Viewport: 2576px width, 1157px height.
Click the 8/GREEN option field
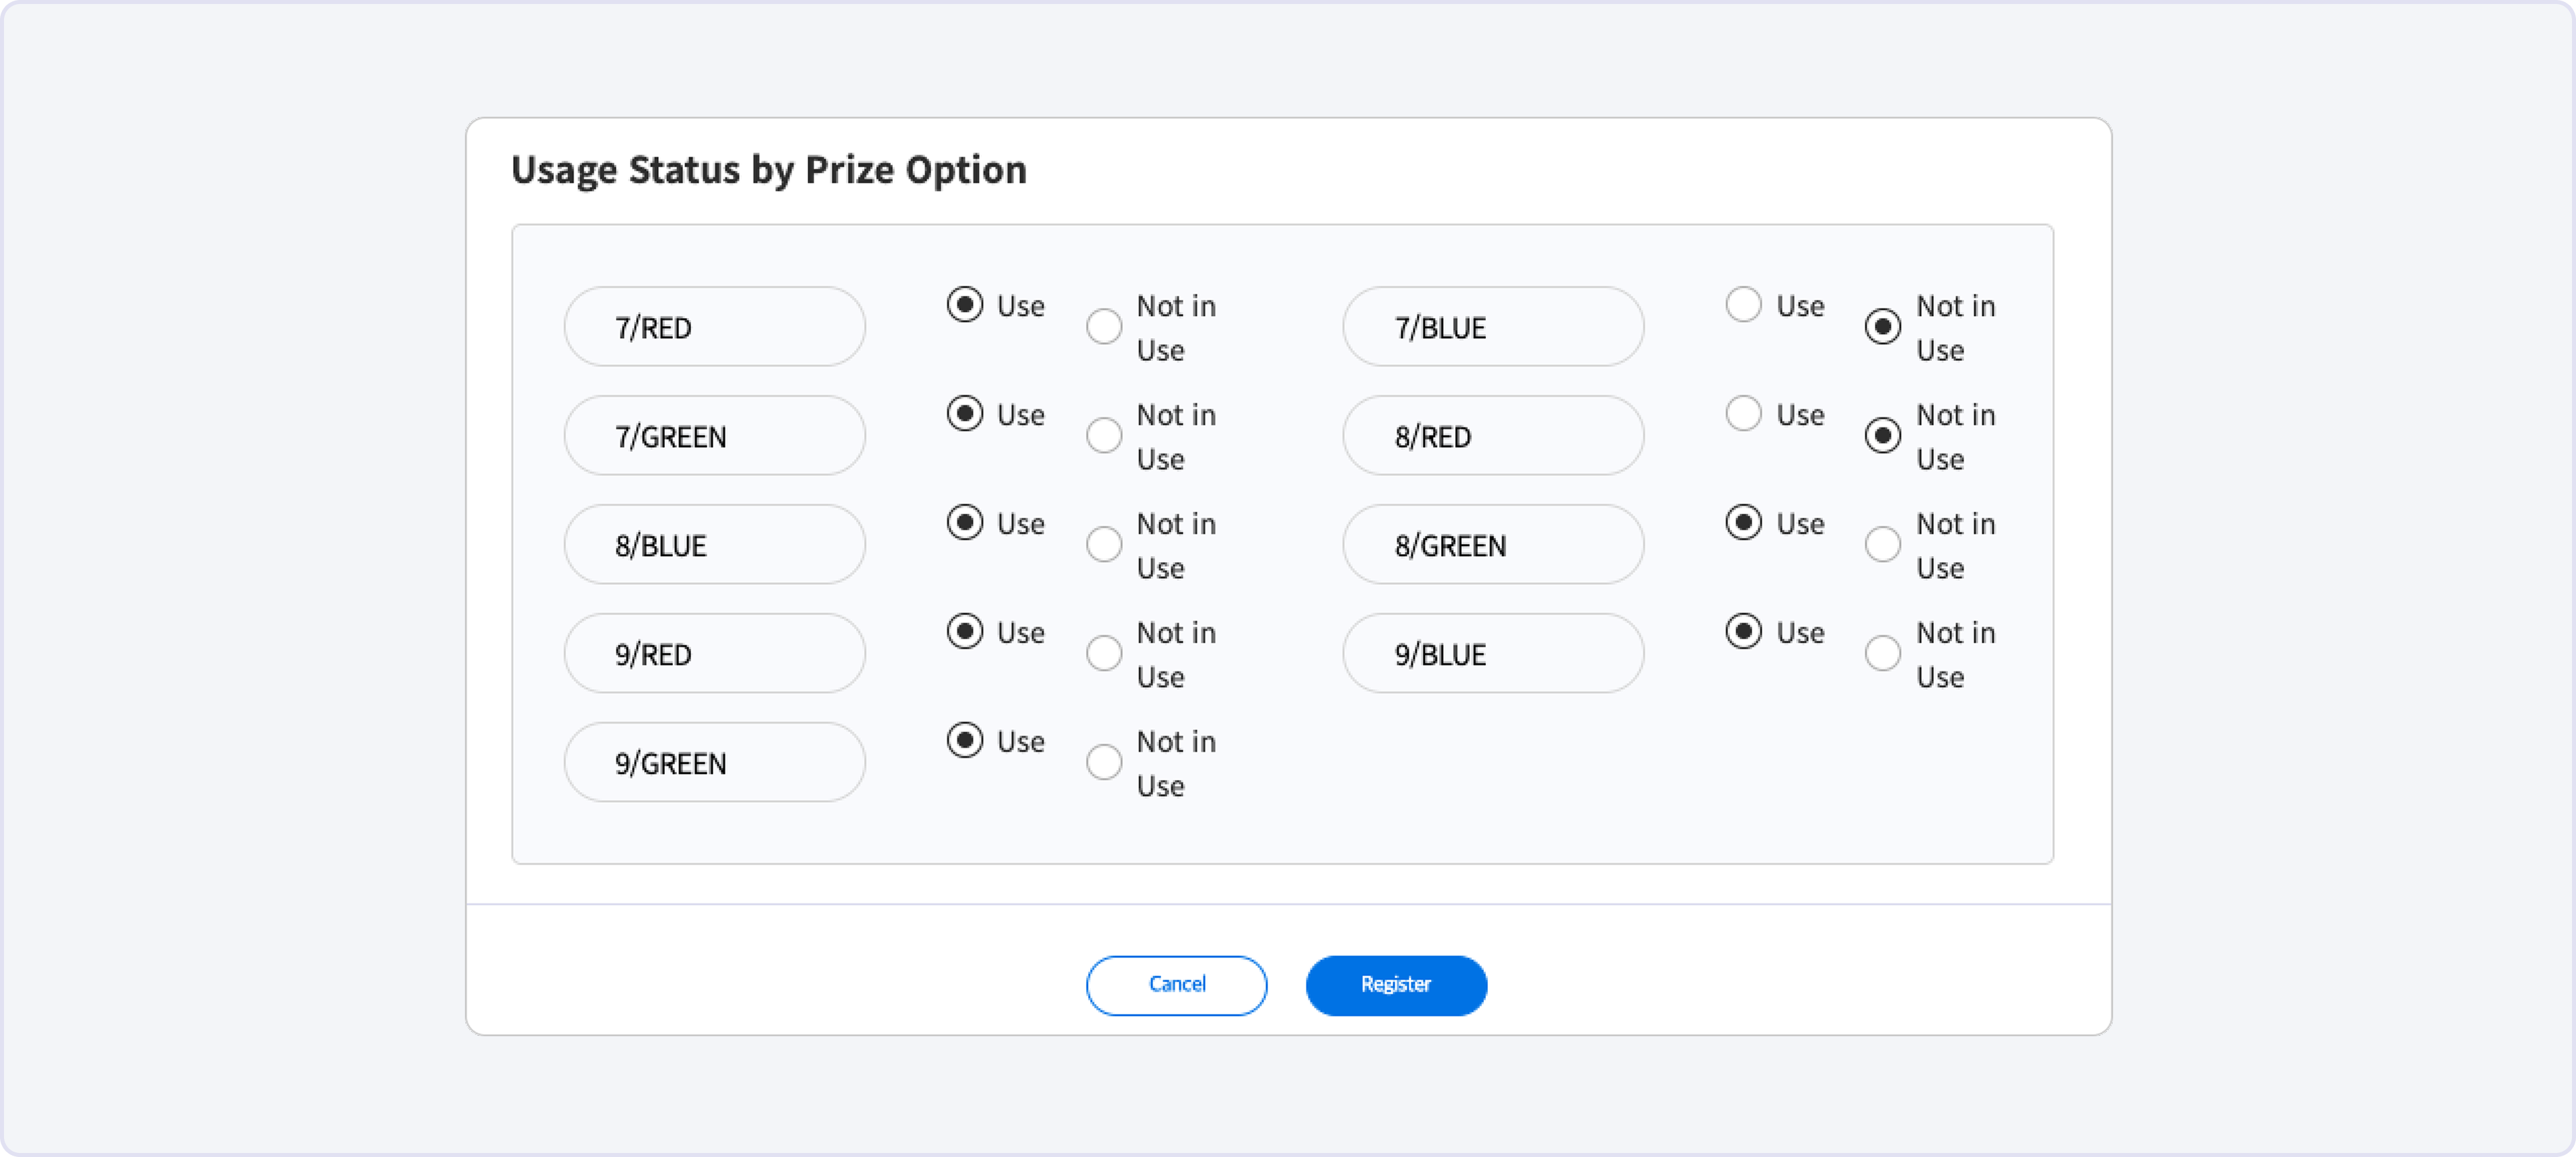click(1492, 545)
